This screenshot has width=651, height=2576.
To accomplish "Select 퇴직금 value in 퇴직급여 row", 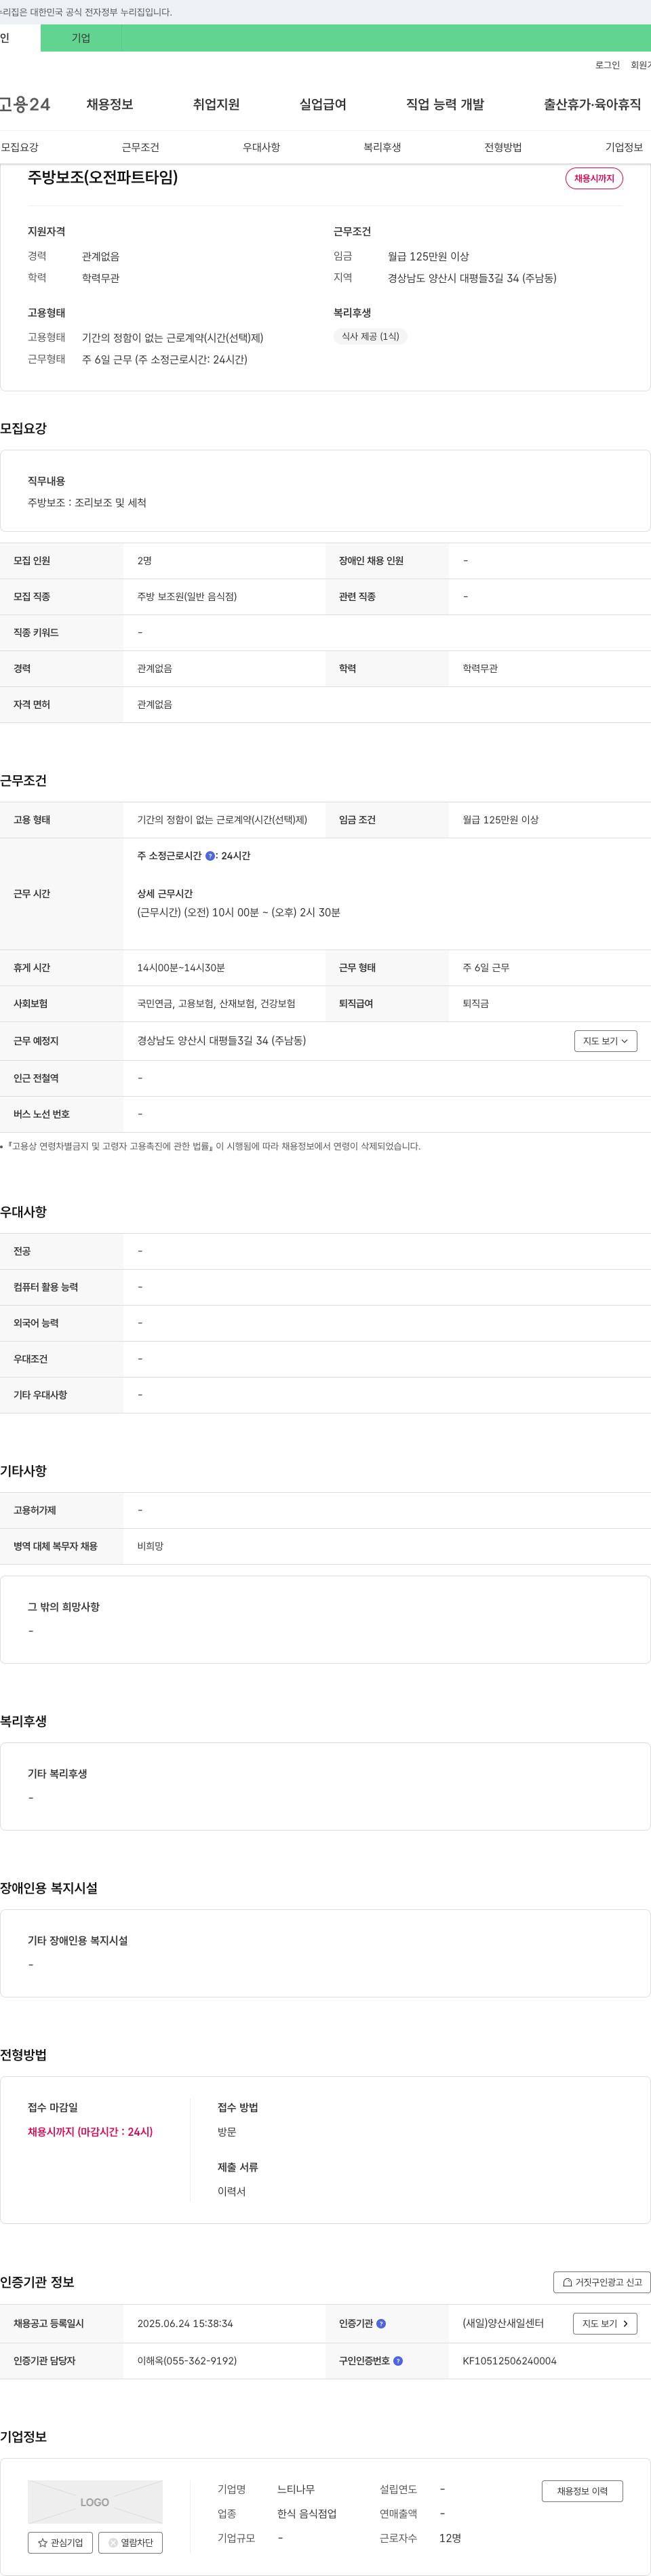I will pyautogui.click(x=476, y=1003).
